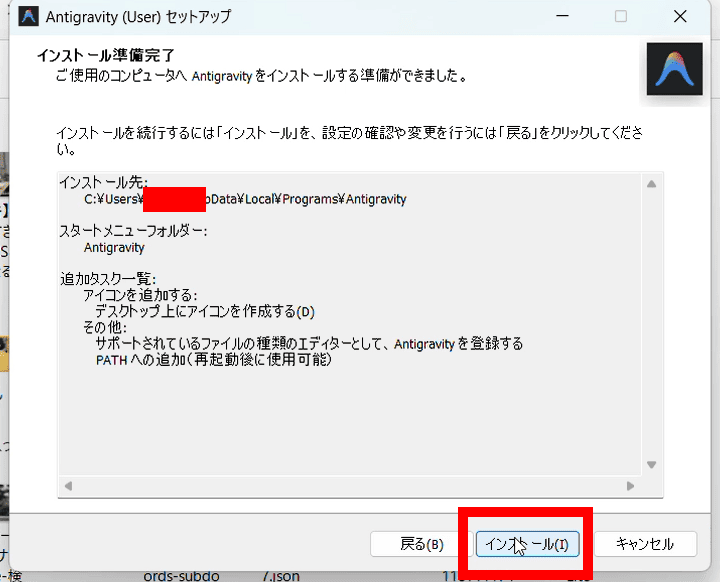Click the PATHへの追加 line in summary

(x=213, y=359)
